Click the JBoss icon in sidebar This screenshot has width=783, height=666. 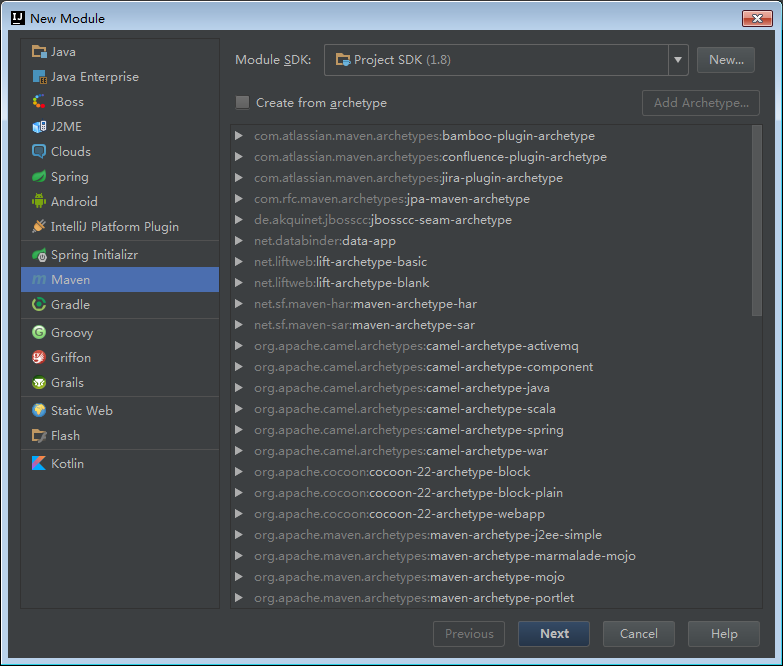pyautogui.click(x=39, y=101)
